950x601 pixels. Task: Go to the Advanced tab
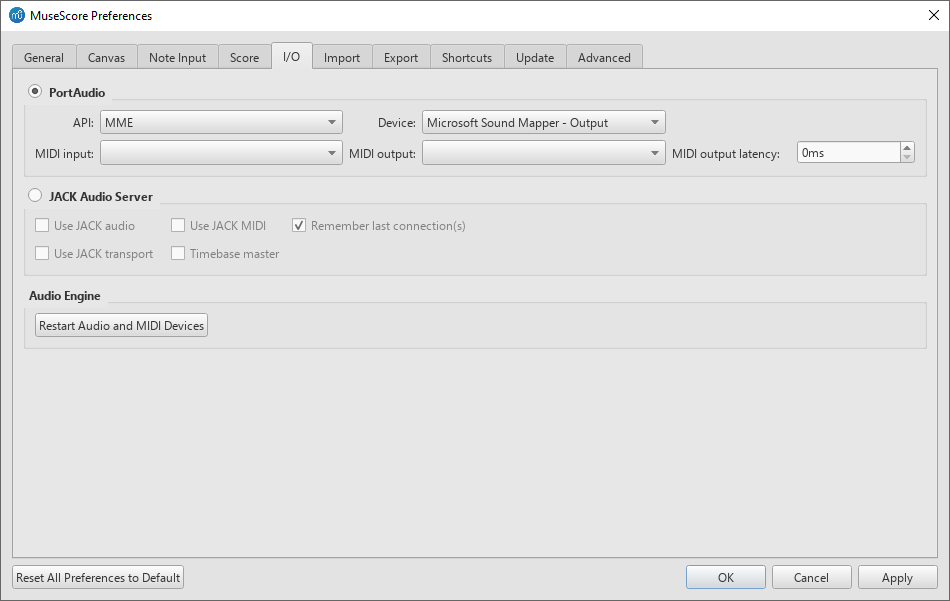[x=604, y=58]
